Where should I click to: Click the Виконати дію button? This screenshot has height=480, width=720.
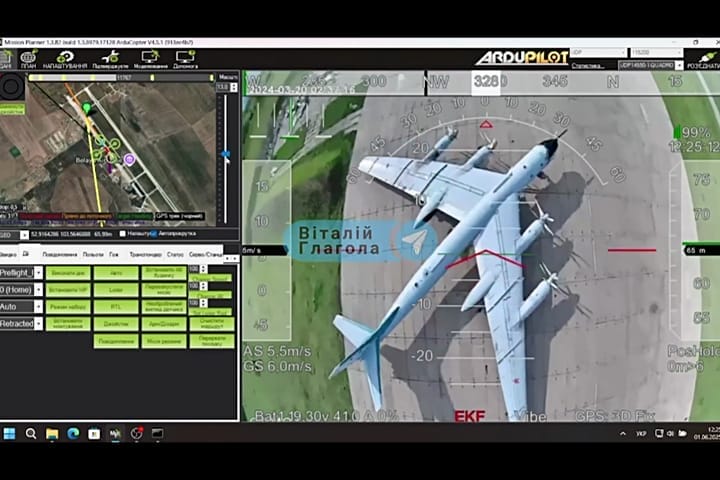point(68,273)
